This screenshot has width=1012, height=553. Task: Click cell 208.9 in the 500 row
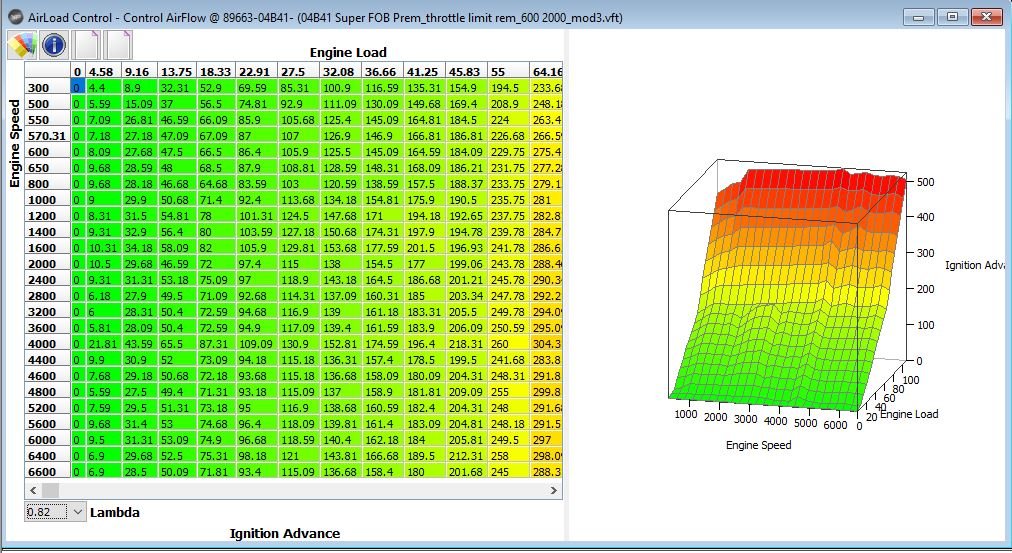coord(509,103)
